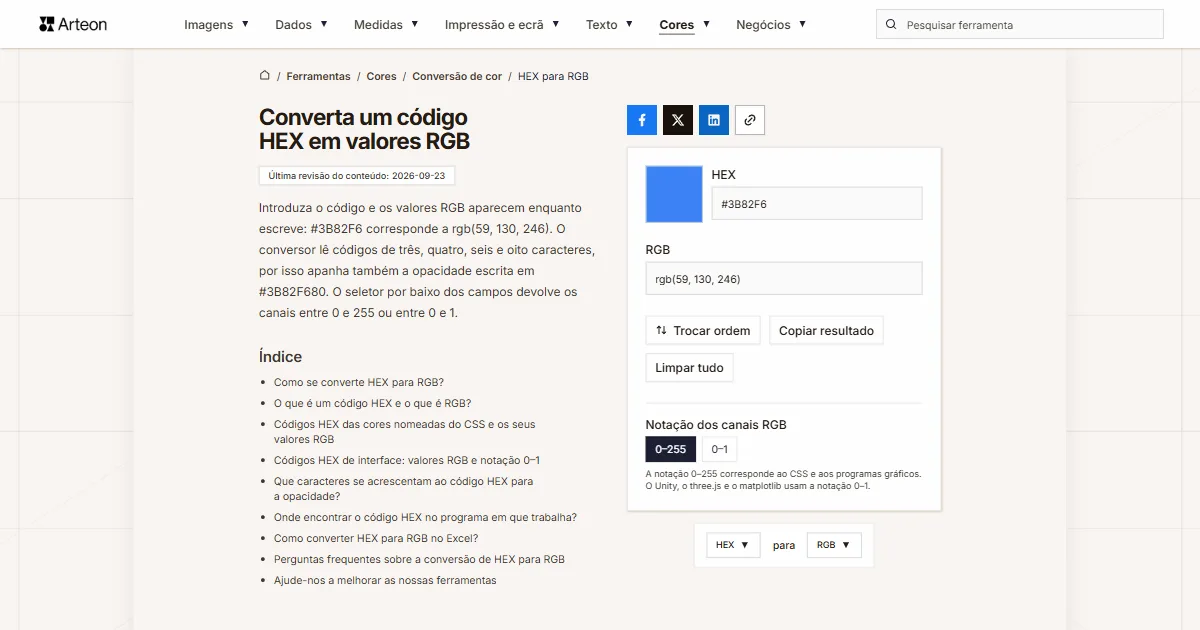Screen dimensions: 1200x630
Task: Click the Arteon logo
Action: [x=73, y=24]
